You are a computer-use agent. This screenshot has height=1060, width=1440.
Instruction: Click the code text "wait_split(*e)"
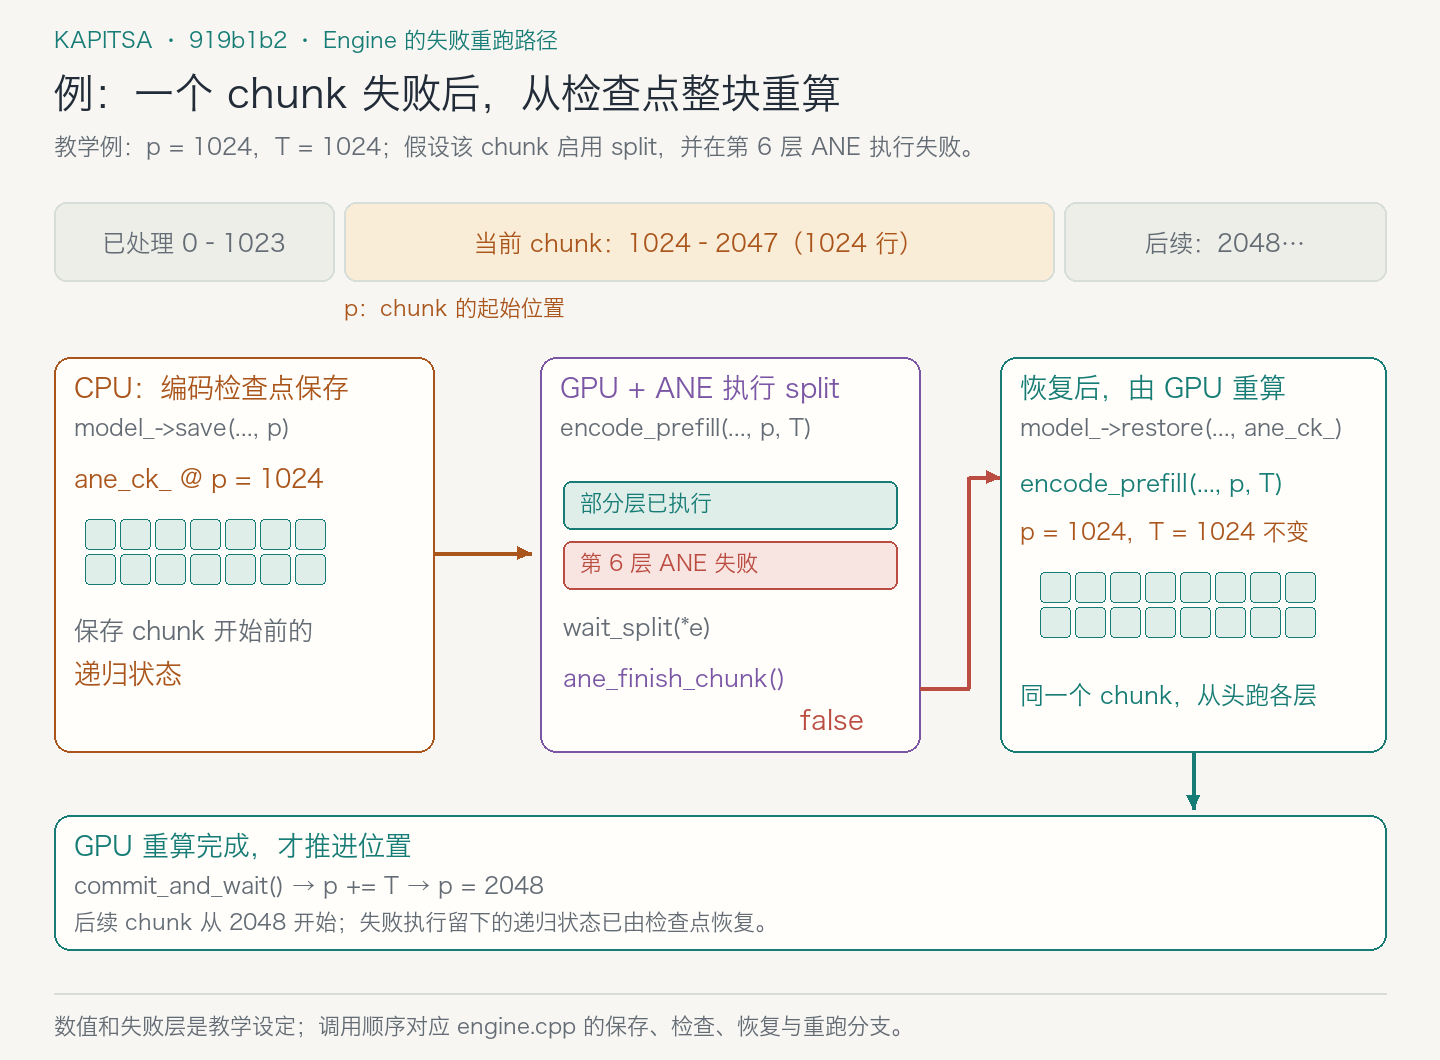636,628
